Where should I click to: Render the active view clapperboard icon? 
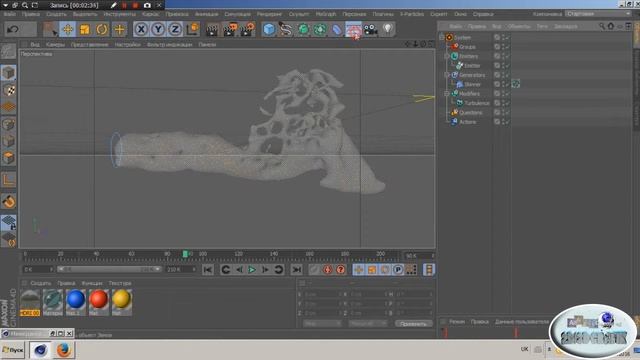coord(212,29)
